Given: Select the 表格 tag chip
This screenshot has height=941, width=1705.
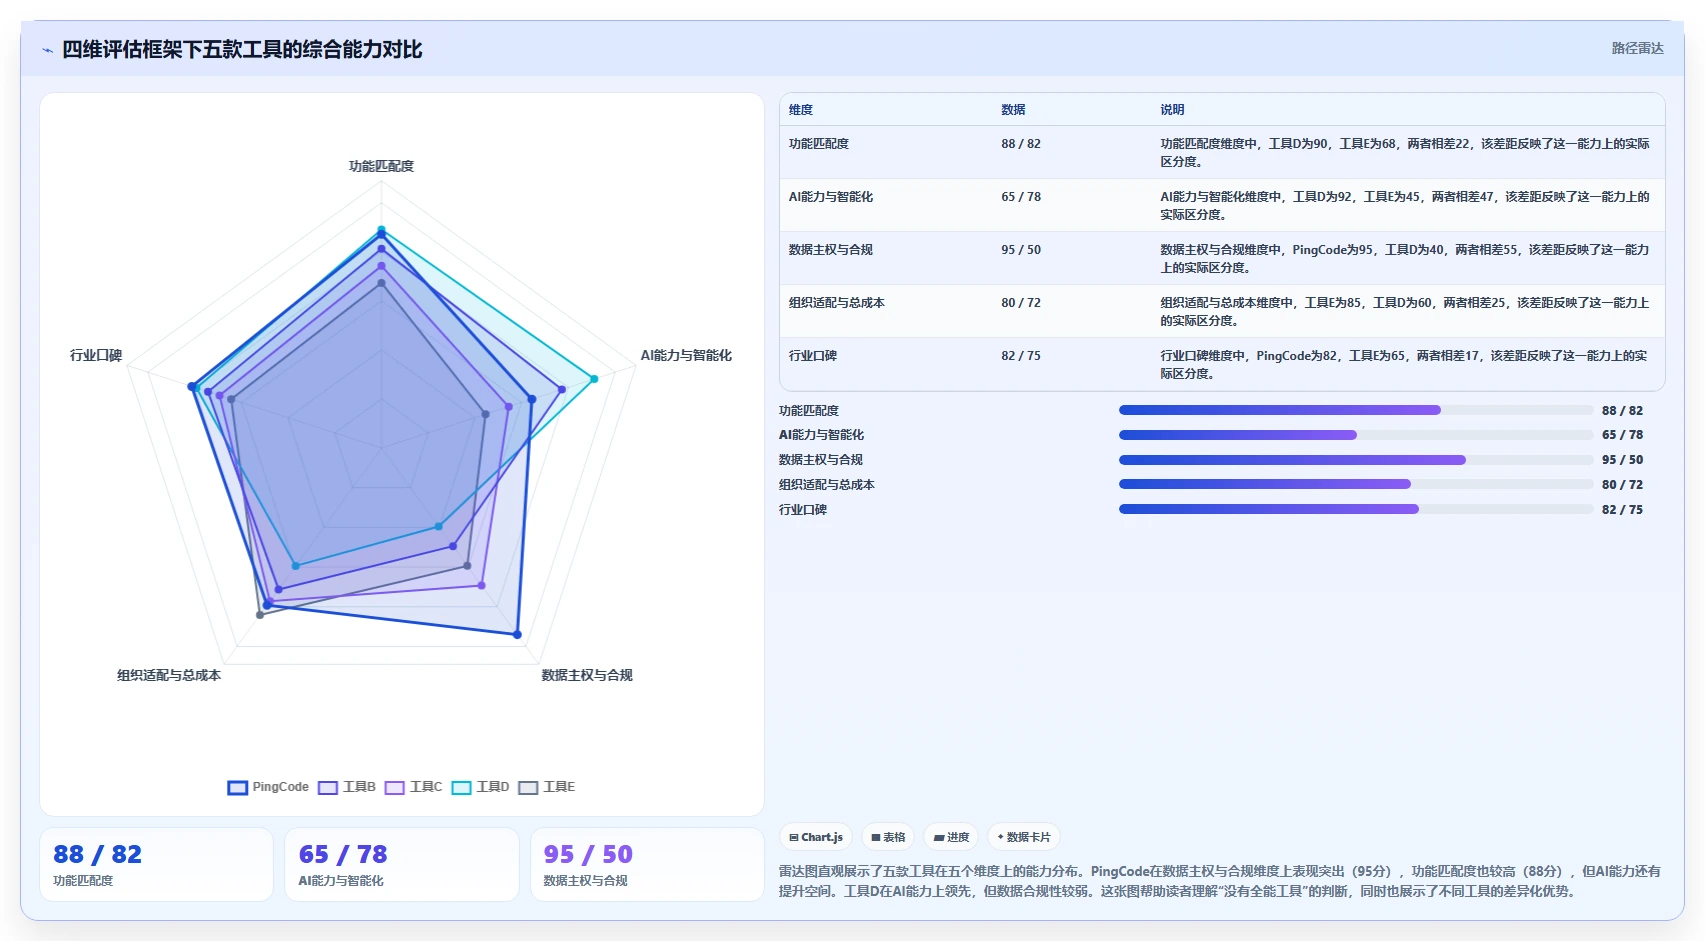Looking at the screenshot, I should tap(888, 837).
